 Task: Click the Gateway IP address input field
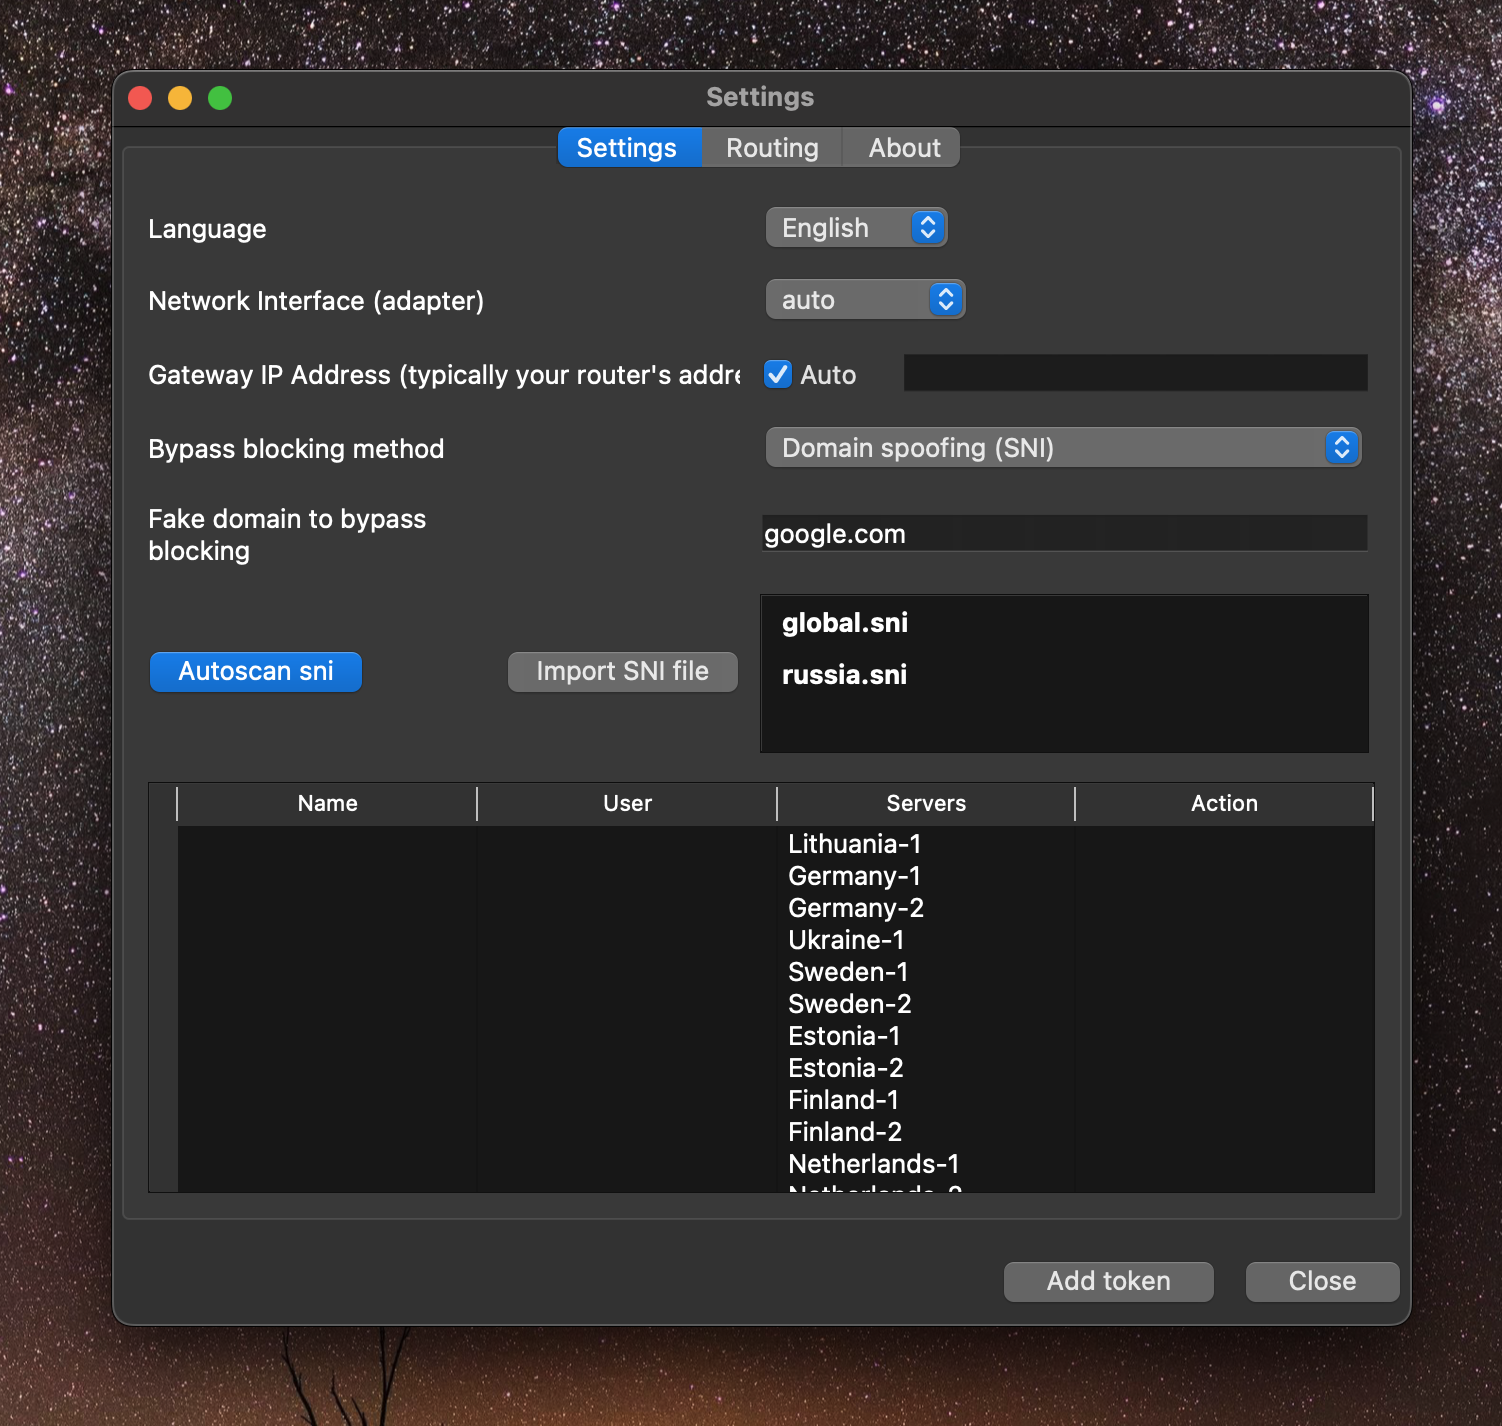[1135, 373]
